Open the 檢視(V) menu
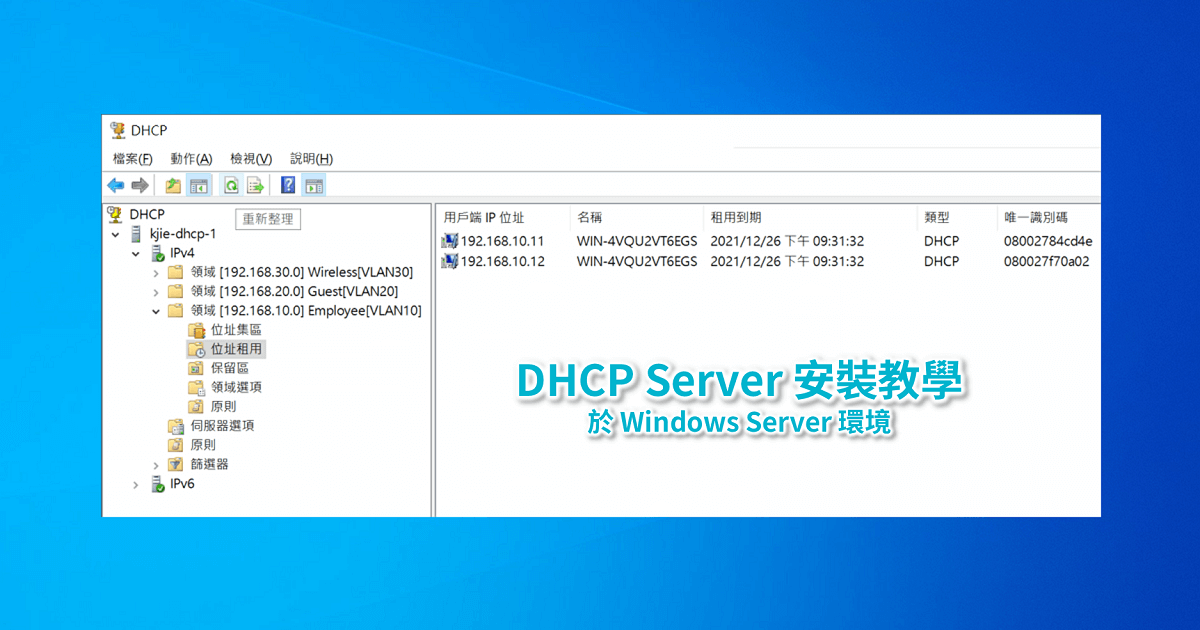 (250, 159)
